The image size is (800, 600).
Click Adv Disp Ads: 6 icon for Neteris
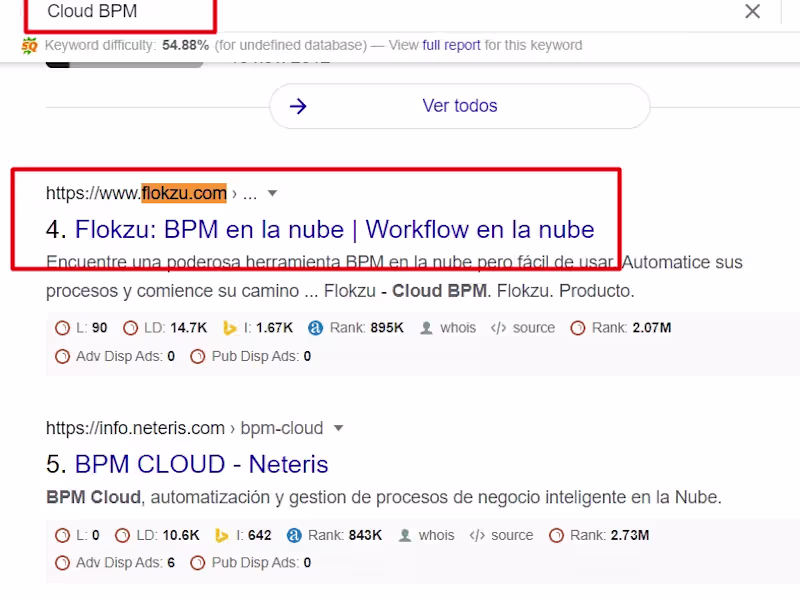pyautogui.click(x=62, y=563)
